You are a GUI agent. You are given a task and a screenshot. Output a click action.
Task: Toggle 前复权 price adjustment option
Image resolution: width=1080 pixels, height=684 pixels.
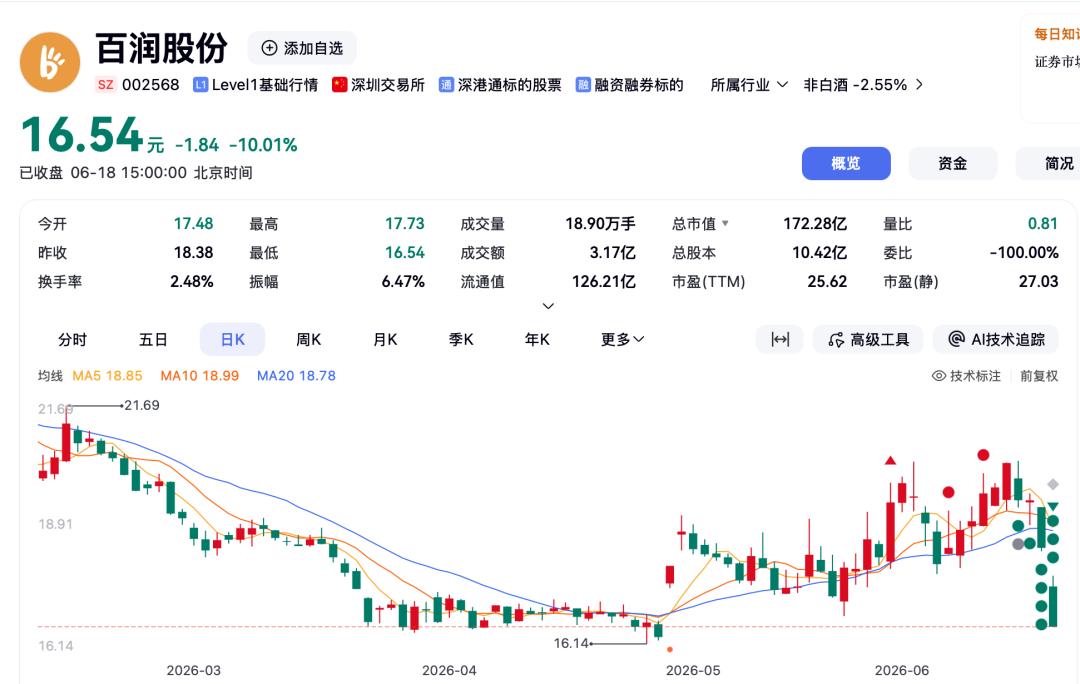pyautogui.click(x=1039, y=376)
